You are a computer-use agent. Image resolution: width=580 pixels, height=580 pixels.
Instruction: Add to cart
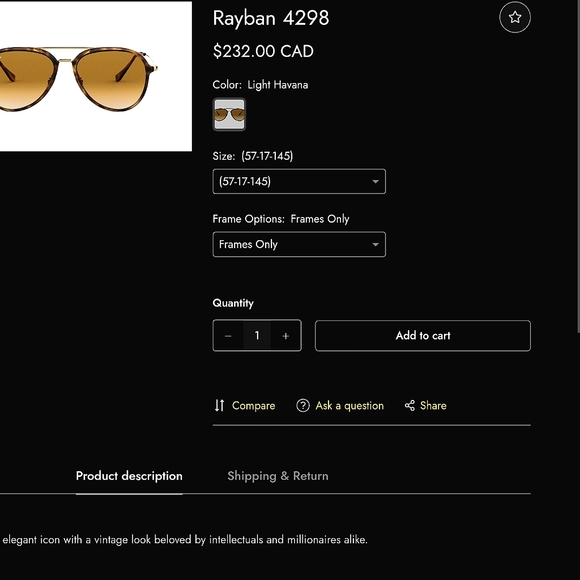(423, 335)
